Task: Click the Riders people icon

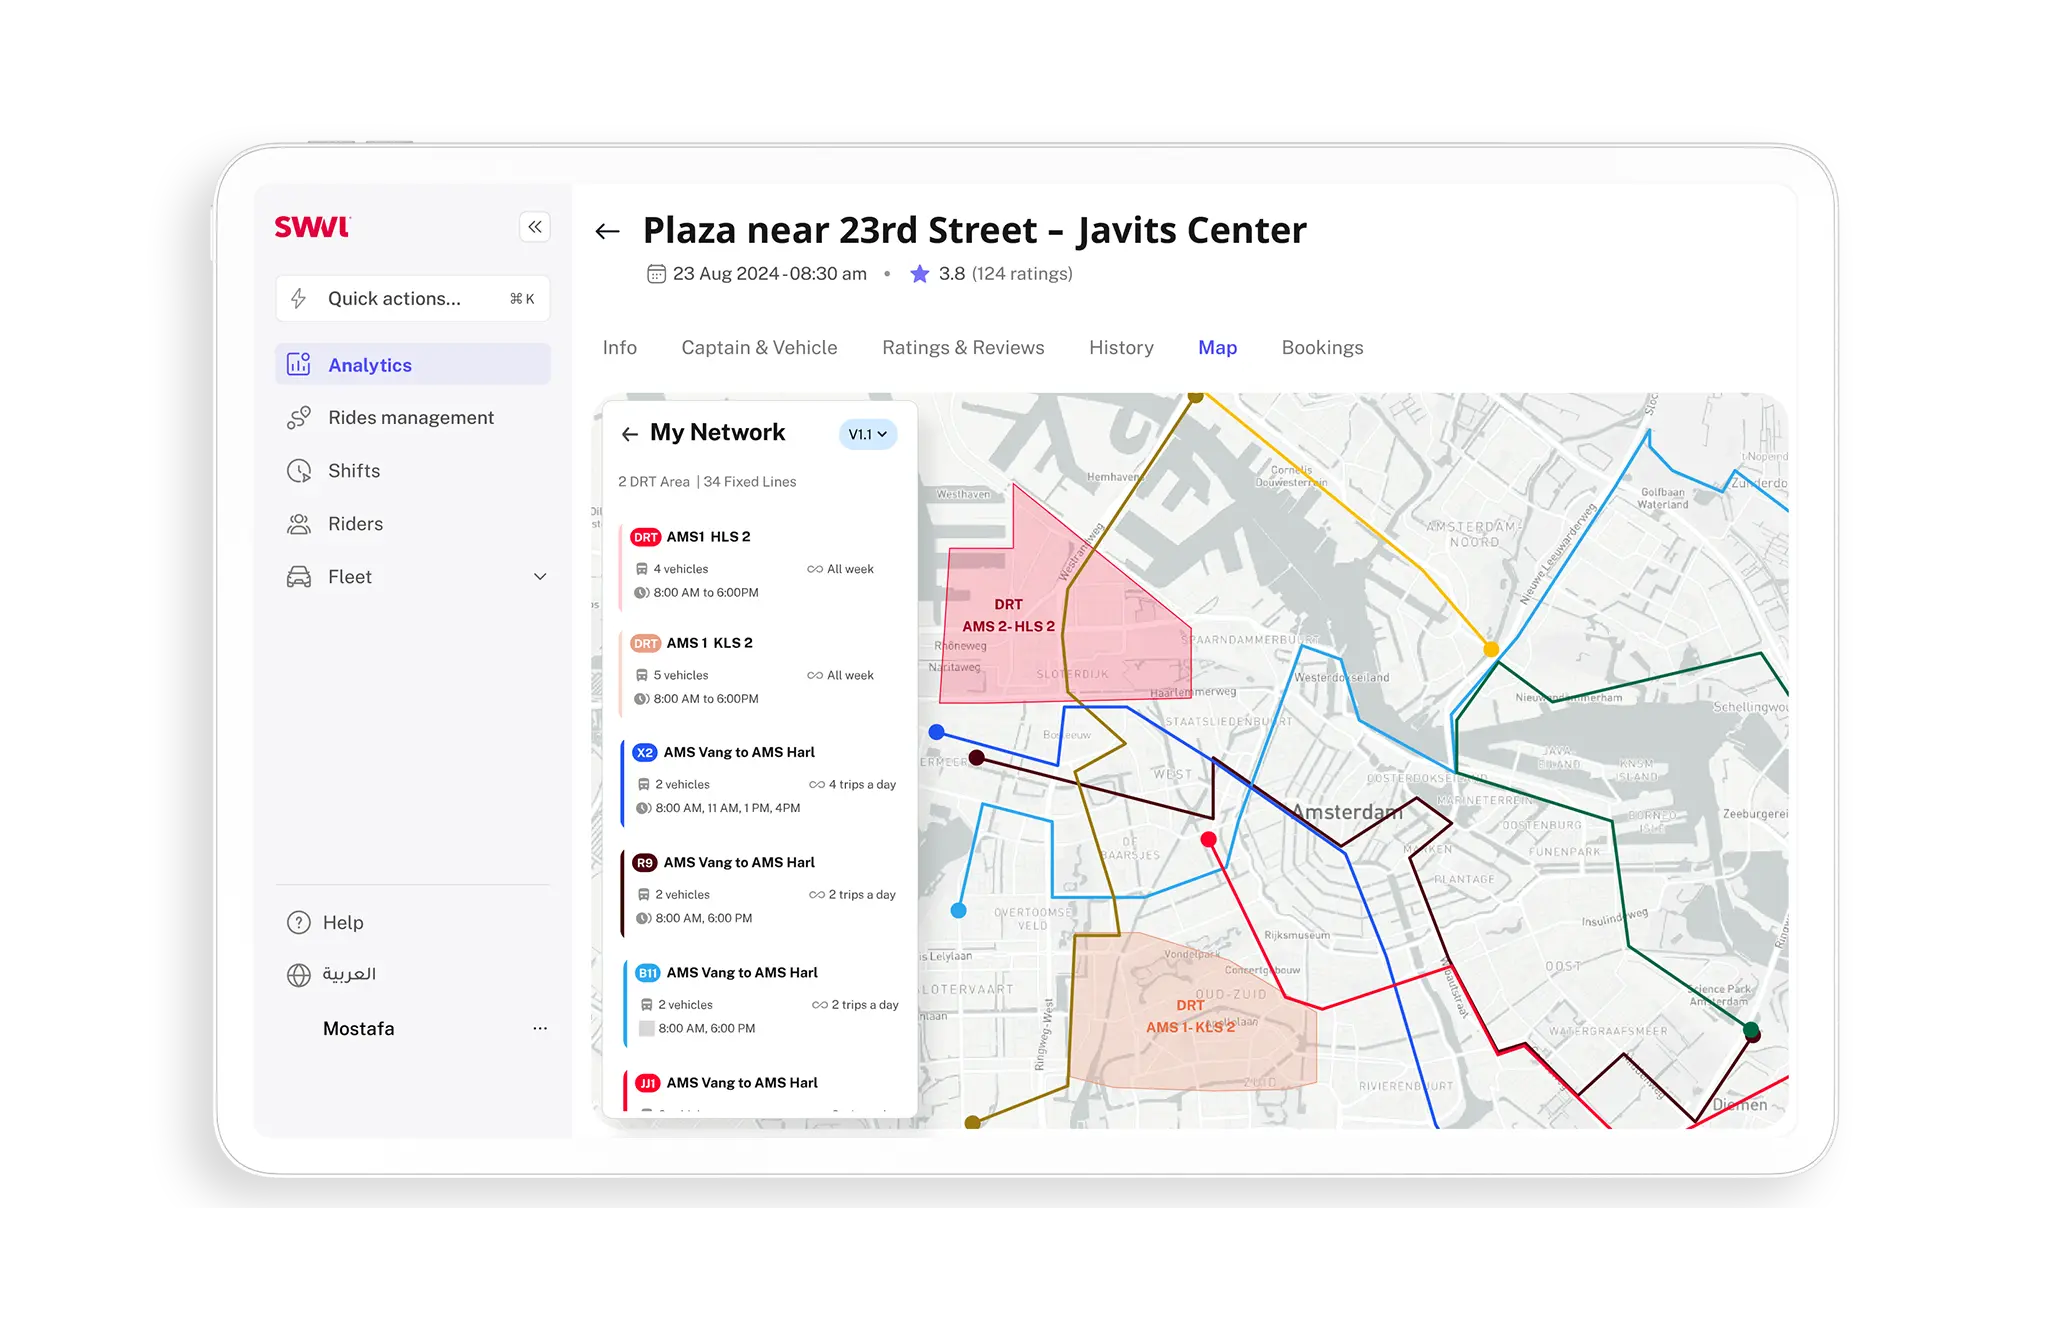Action: 299,523
